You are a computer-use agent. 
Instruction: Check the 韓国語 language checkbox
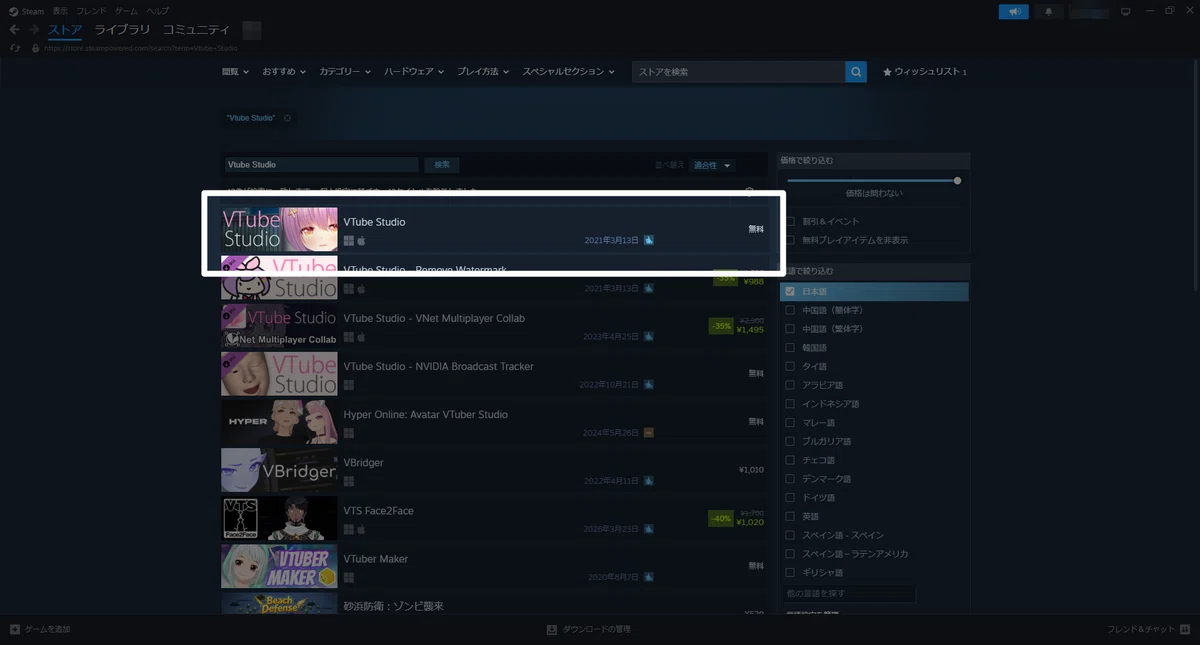coord(791,348)
